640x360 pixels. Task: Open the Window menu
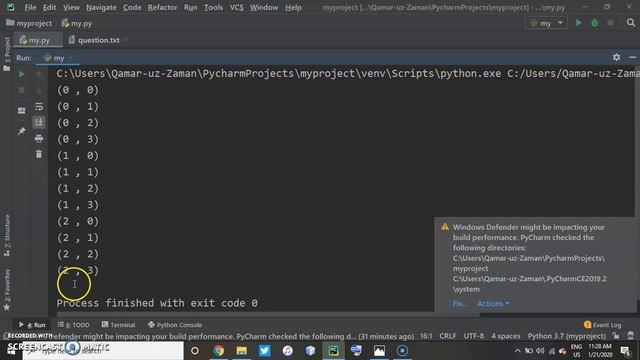[264, 7]
